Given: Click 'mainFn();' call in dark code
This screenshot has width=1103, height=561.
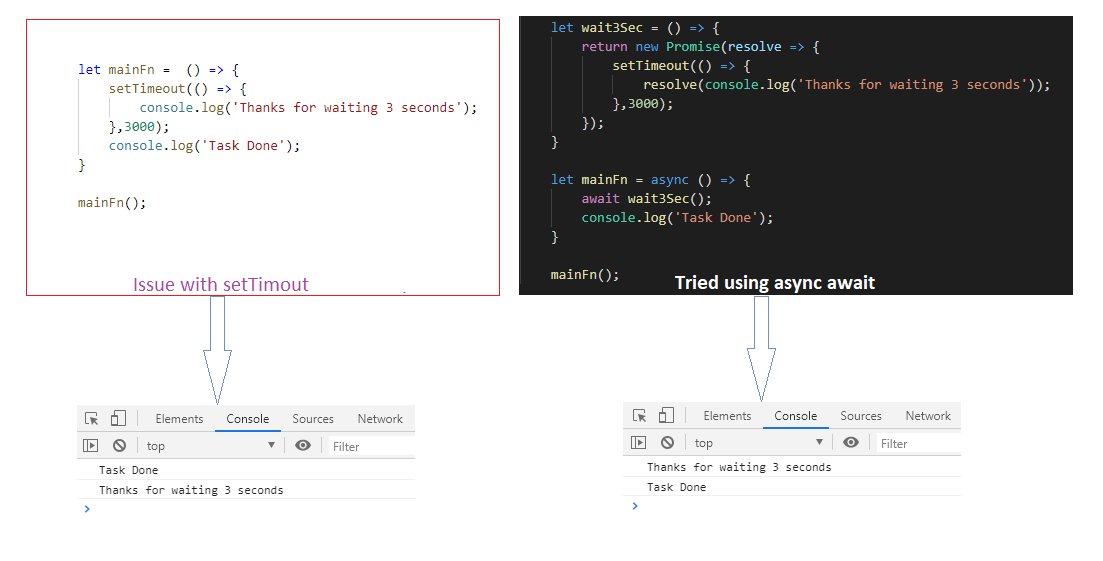Looking at the screenshot, I should pos(585,275).
